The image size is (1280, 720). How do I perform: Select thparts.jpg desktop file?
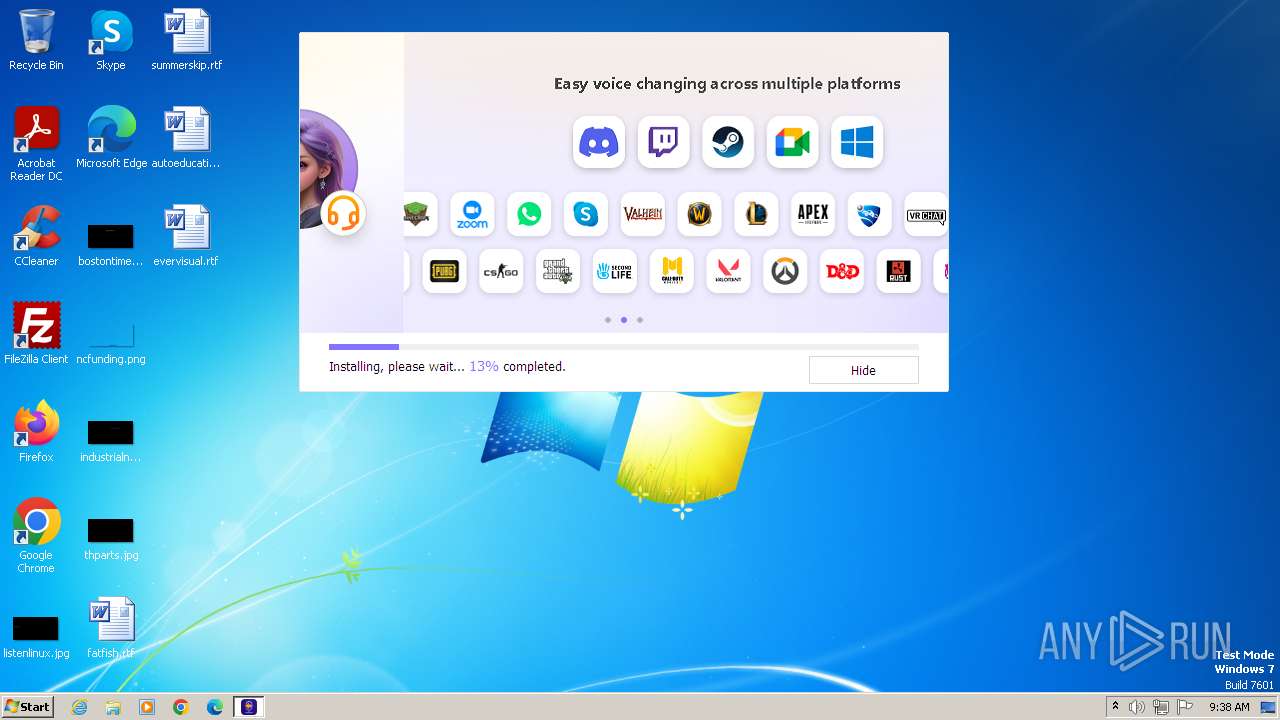click(111, 538)
